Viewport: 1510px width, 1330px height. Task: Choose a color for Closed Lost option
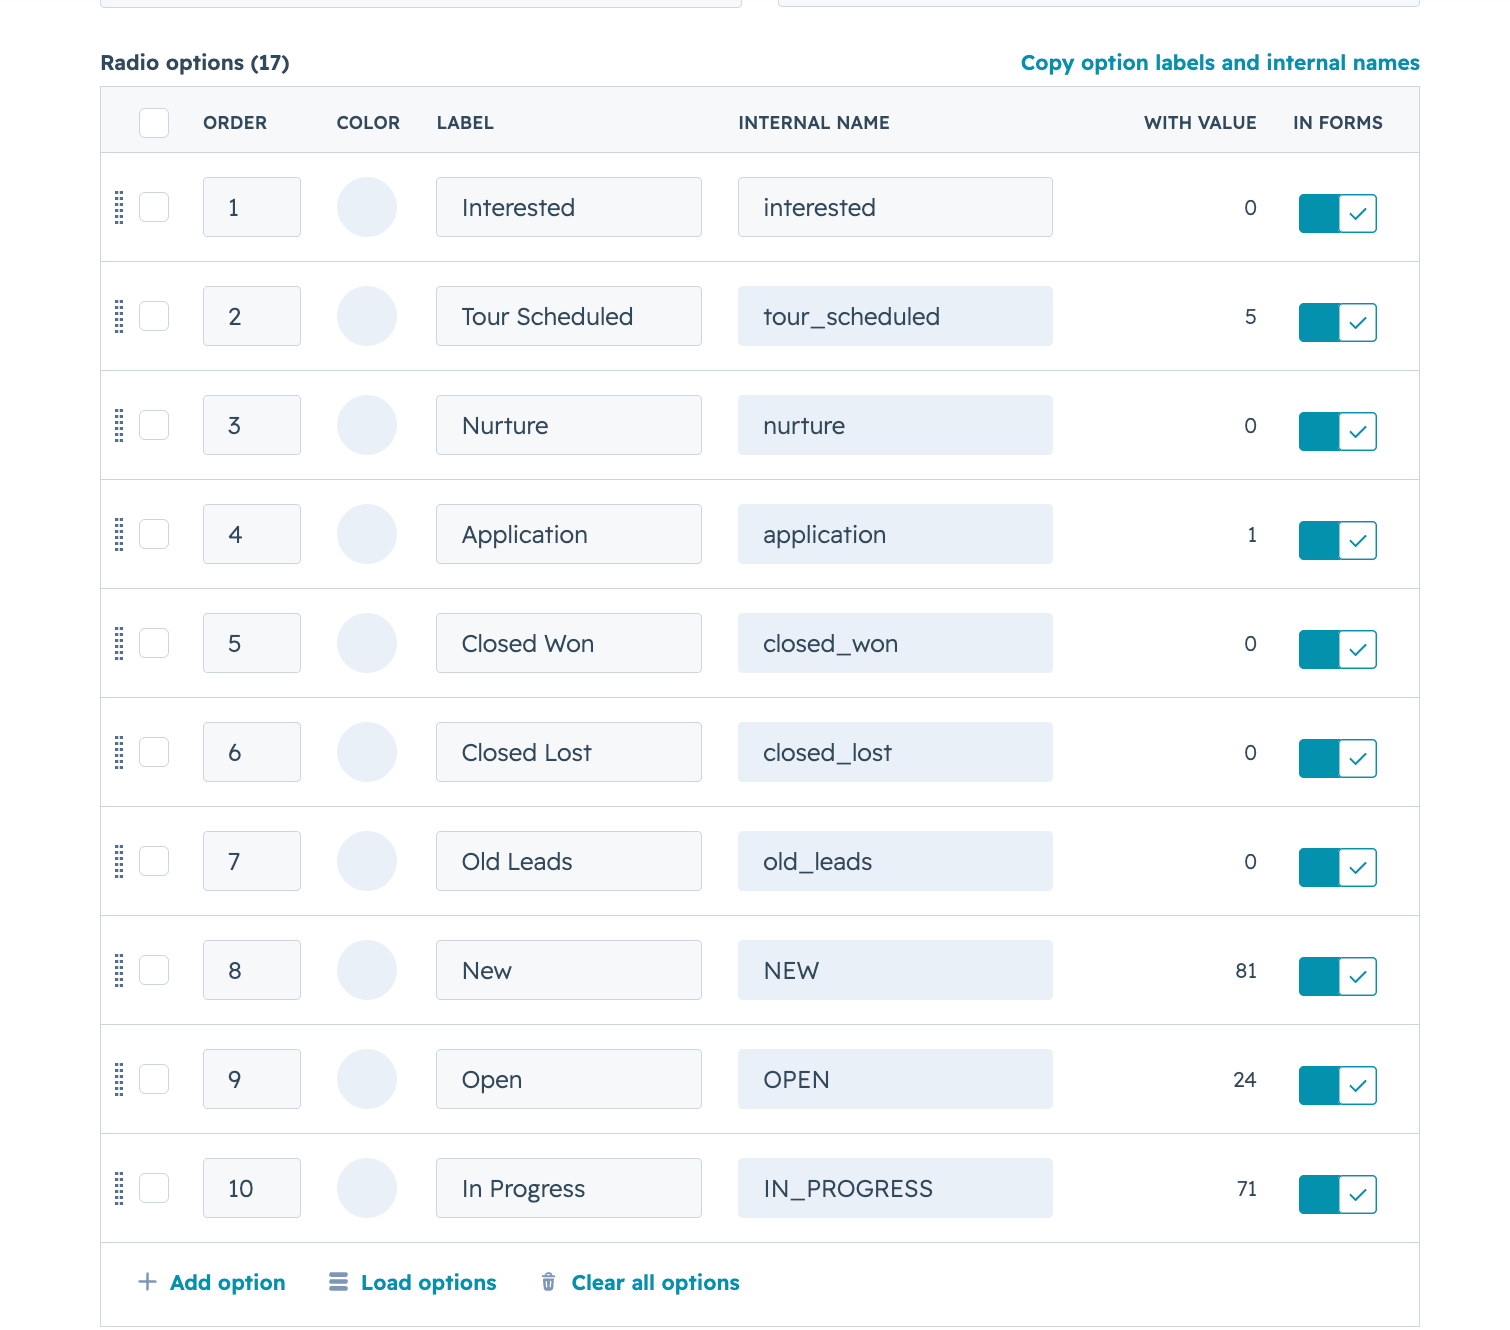coord(367,752)
